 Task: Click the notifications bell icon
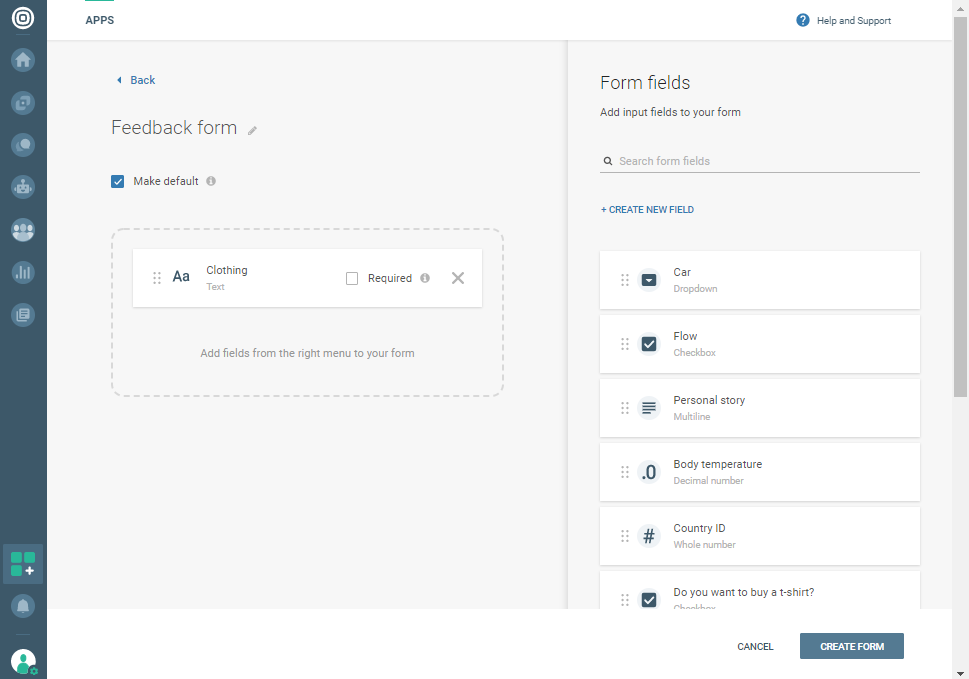click(x=23, y=606)
